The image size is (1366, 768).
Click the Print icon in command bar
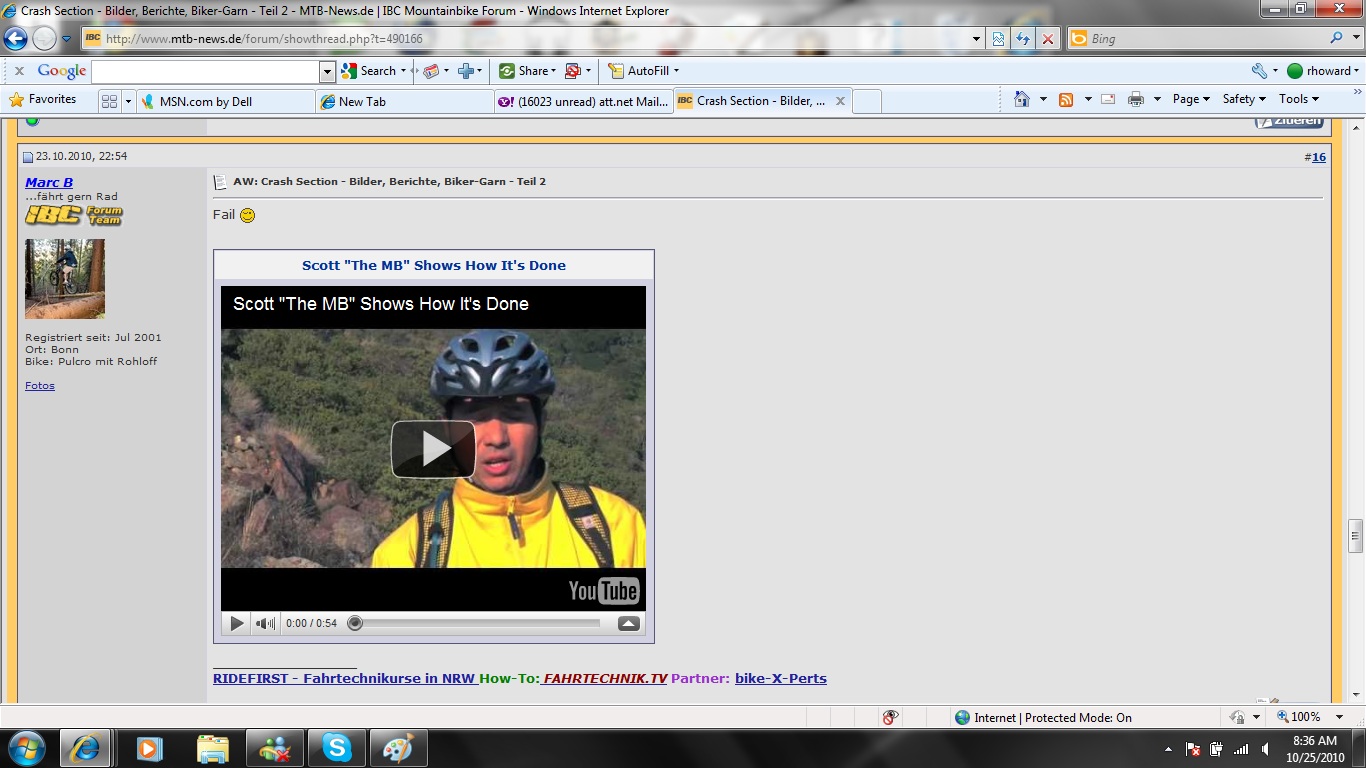pyautogui.click(x=1136, y=99)
